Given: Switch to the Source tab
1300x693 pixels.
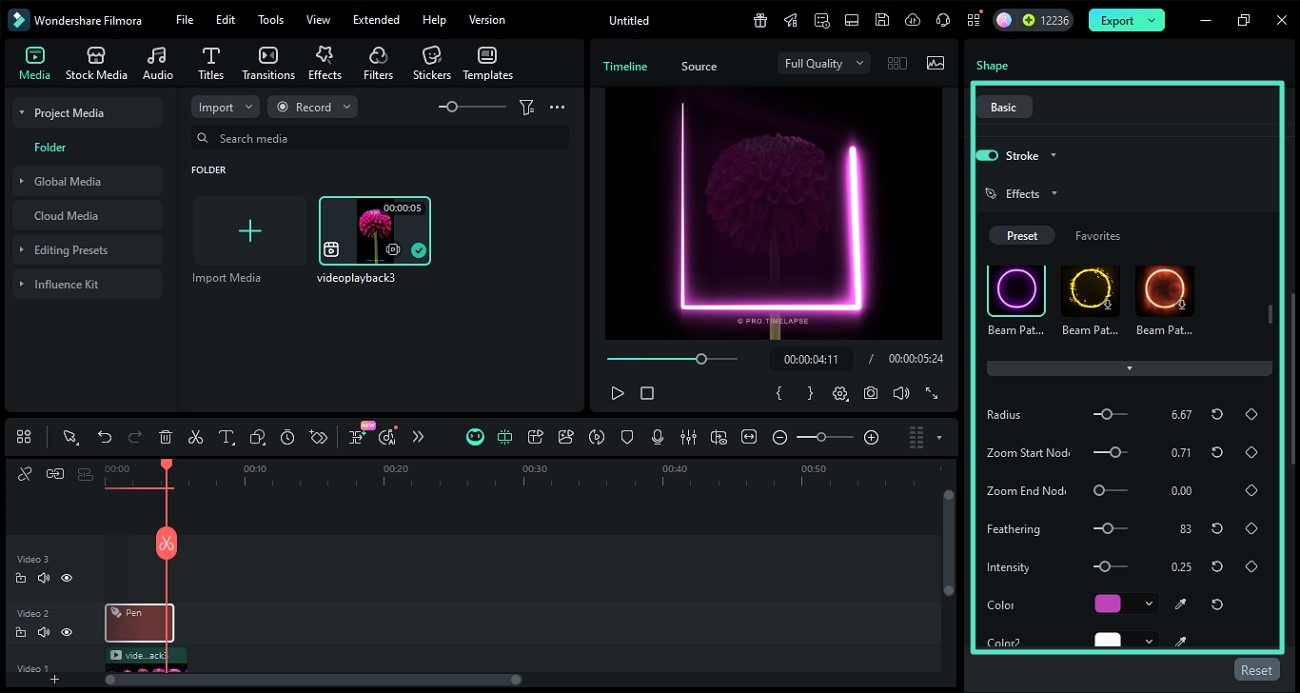Looking at the screenshot, I should coord(698,66).
